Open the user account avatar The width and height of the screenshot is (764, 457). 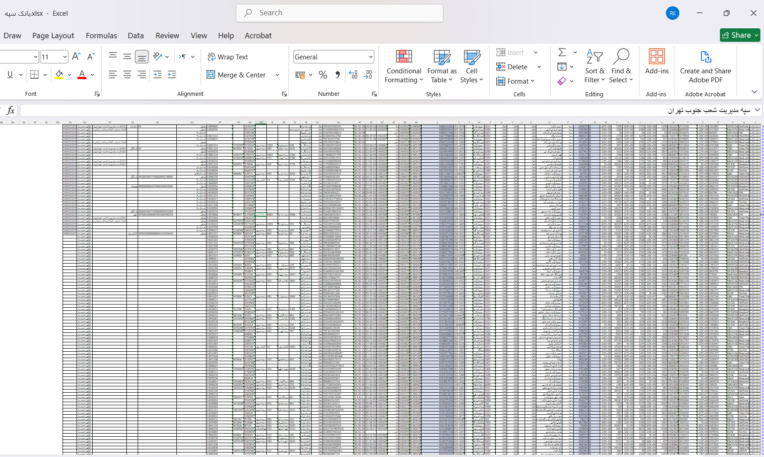[x=672, y=13]
